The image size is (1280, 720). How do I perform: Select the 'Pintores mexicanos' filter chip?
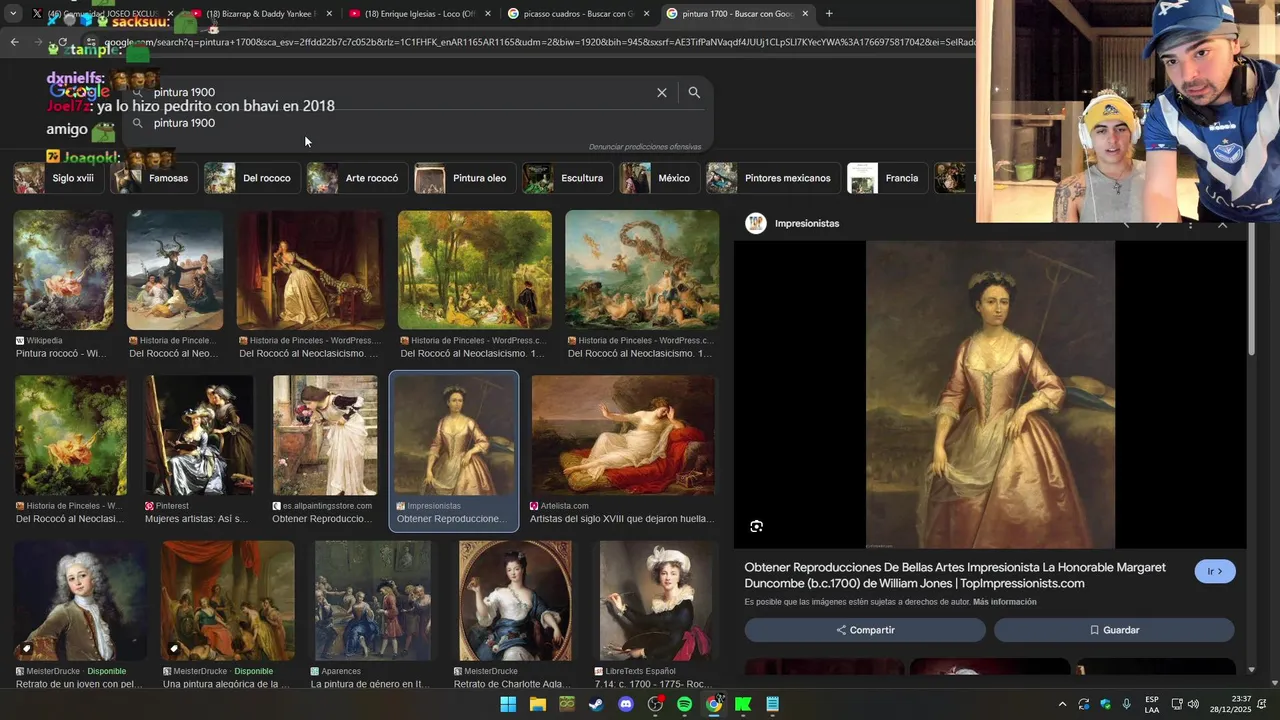[x=773, y=178]
